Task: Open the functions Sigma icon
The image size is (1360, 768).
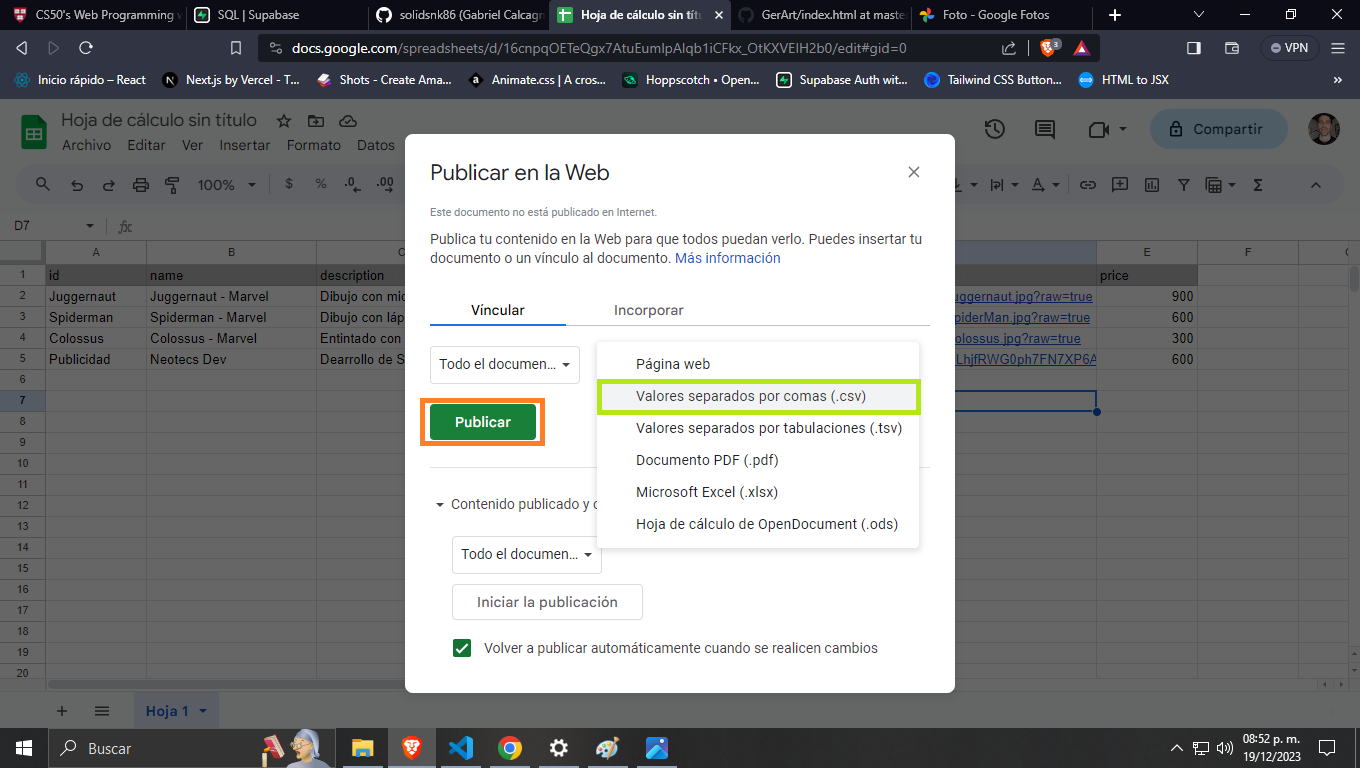Action: pos(1258,185)
